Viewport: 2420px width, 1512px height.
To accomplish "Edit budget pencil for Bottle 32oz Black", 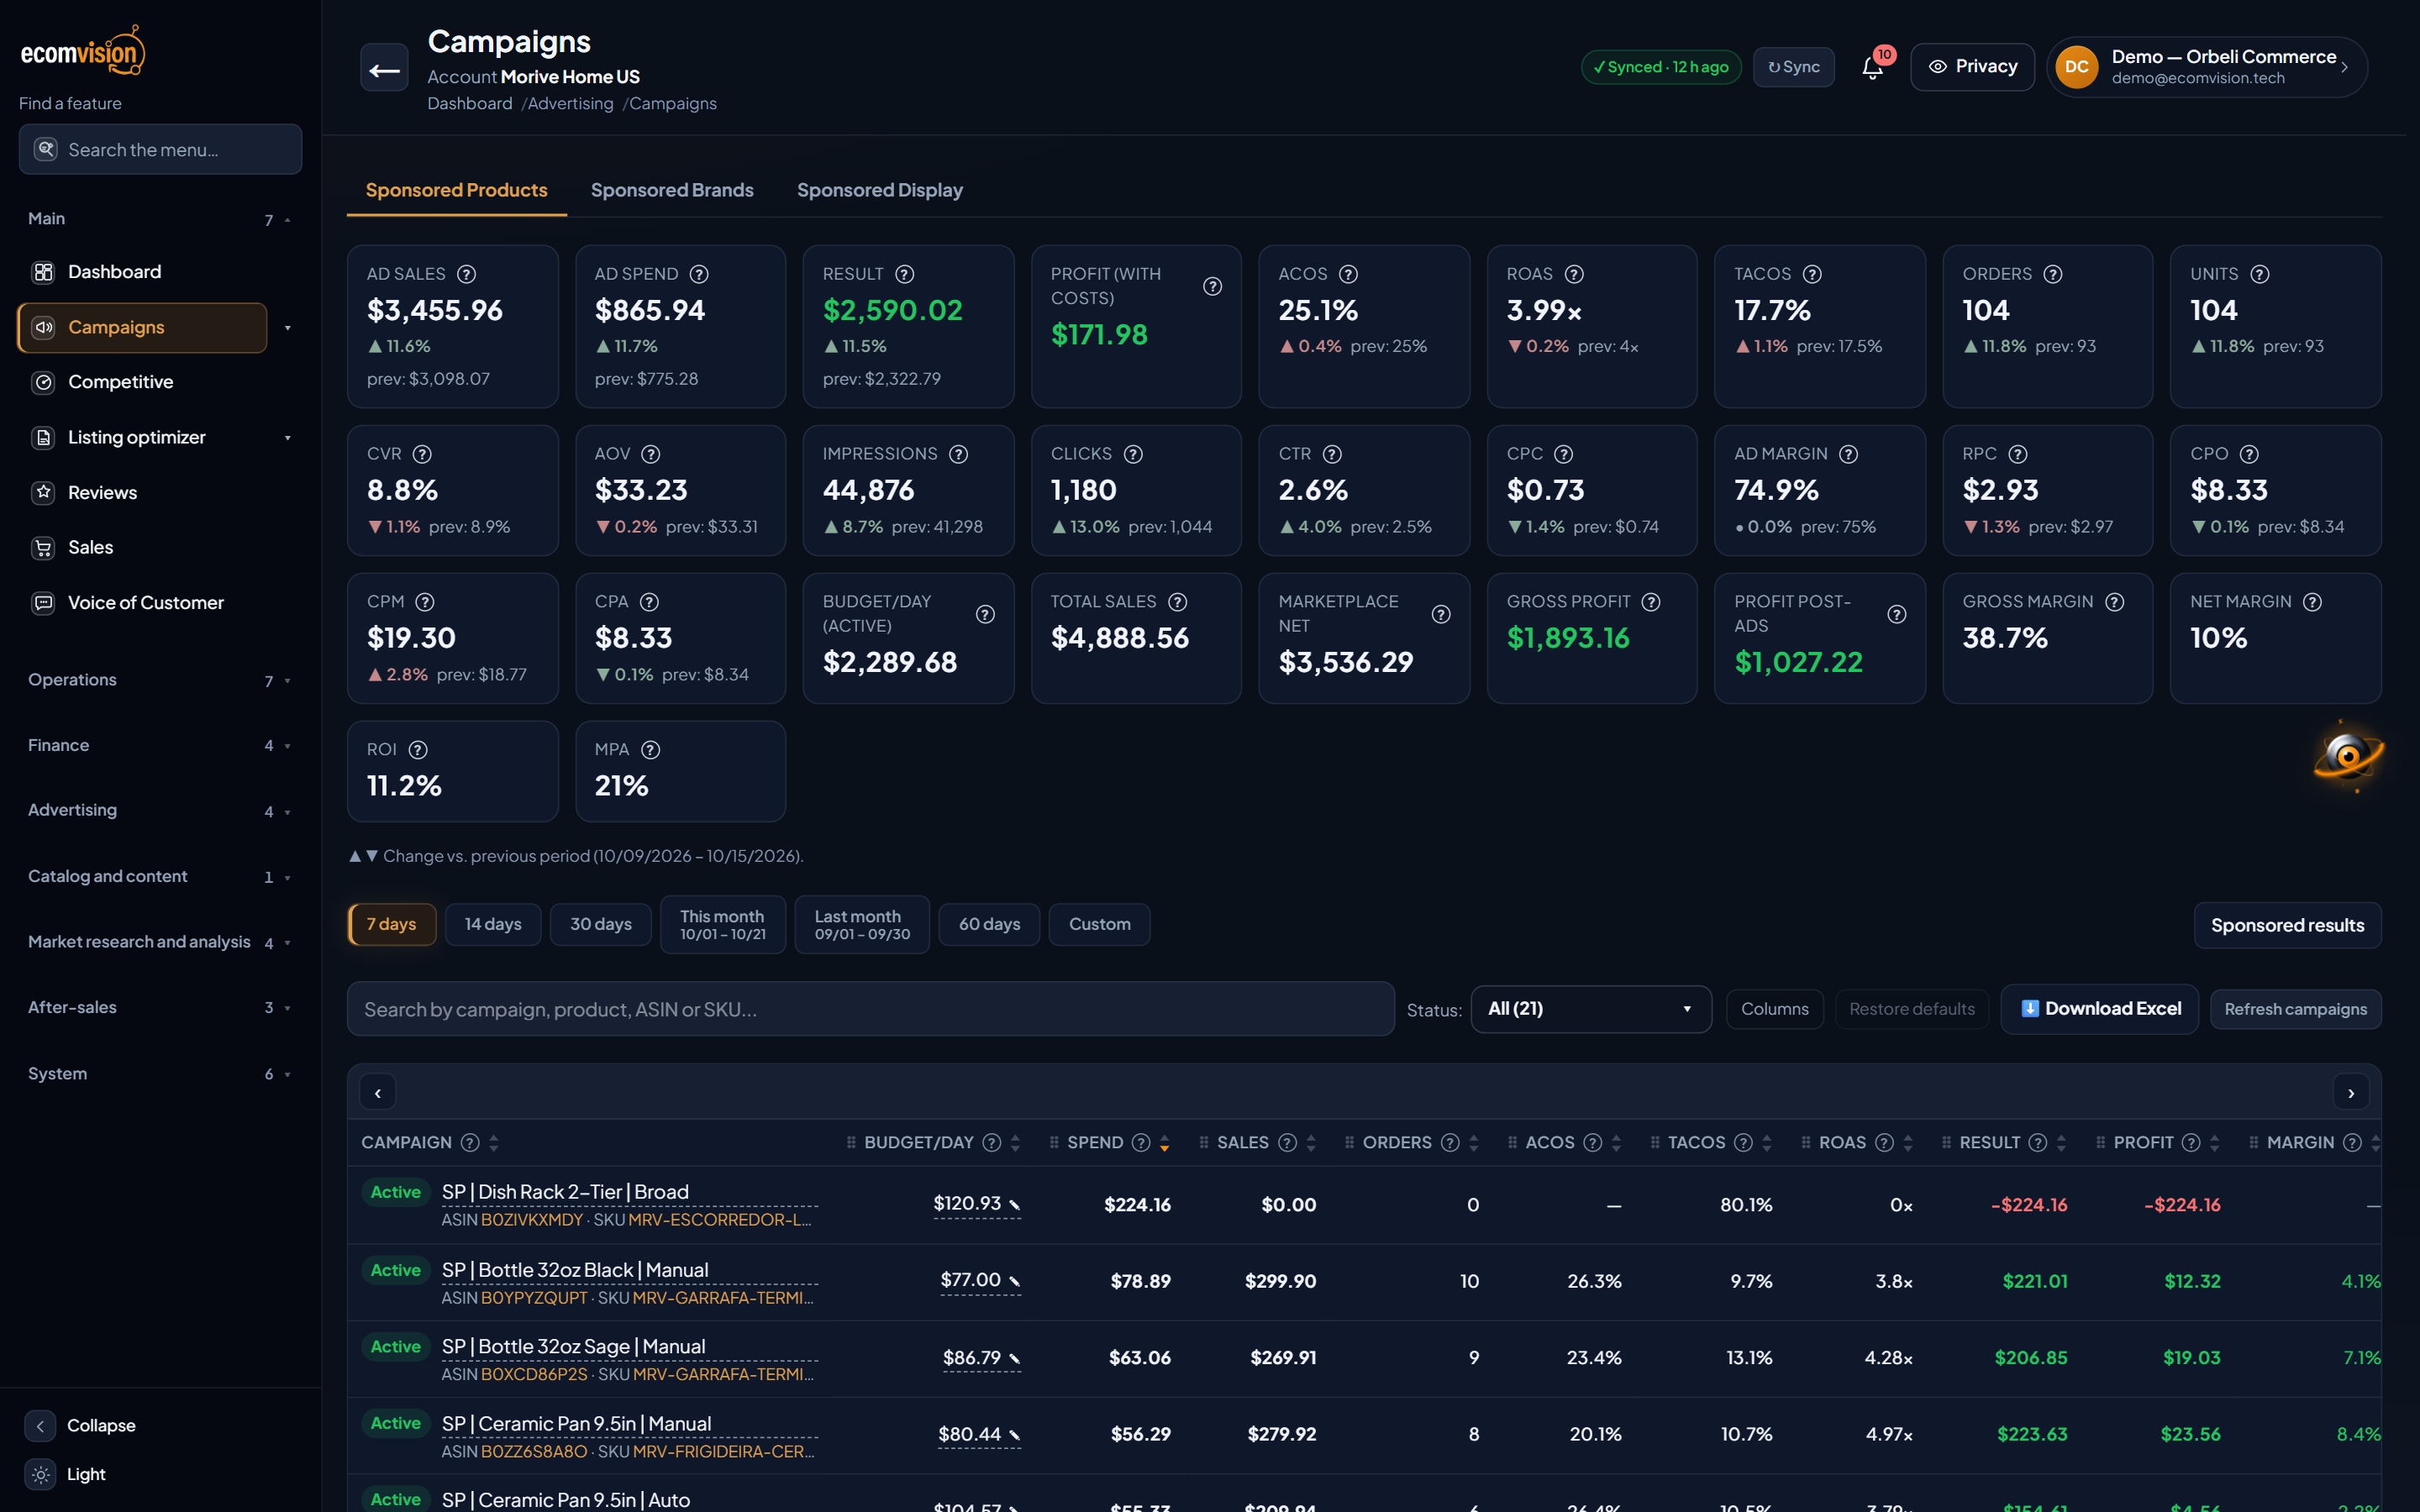I will [x=1014, y=1281].
